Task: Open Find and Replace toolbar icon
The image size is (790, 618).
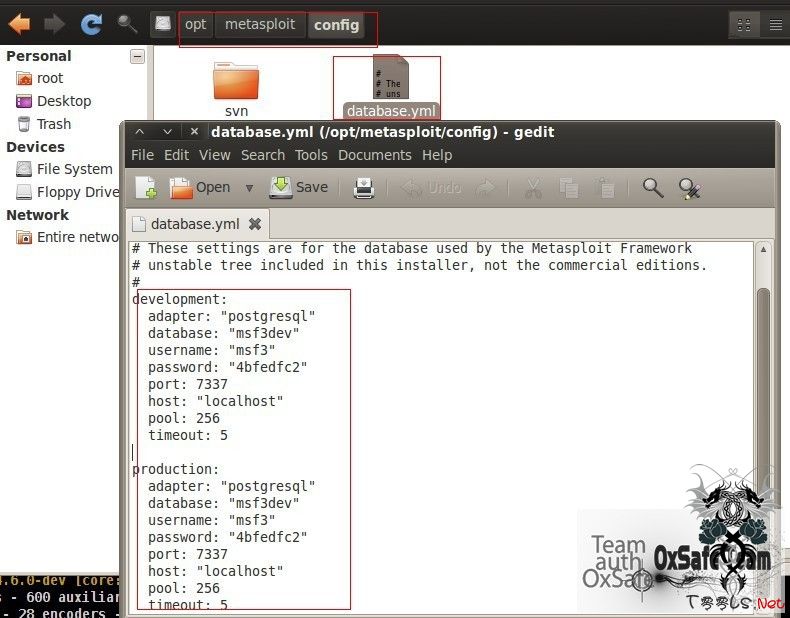Action: [x=690, y=189]
